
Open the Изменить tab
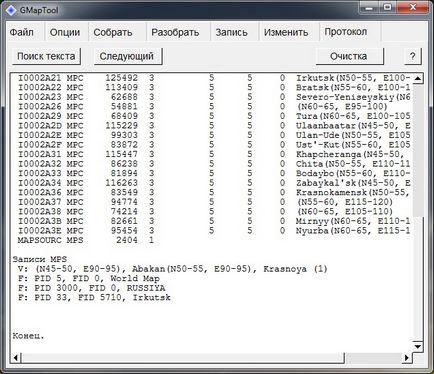click(x=286, y=32)
